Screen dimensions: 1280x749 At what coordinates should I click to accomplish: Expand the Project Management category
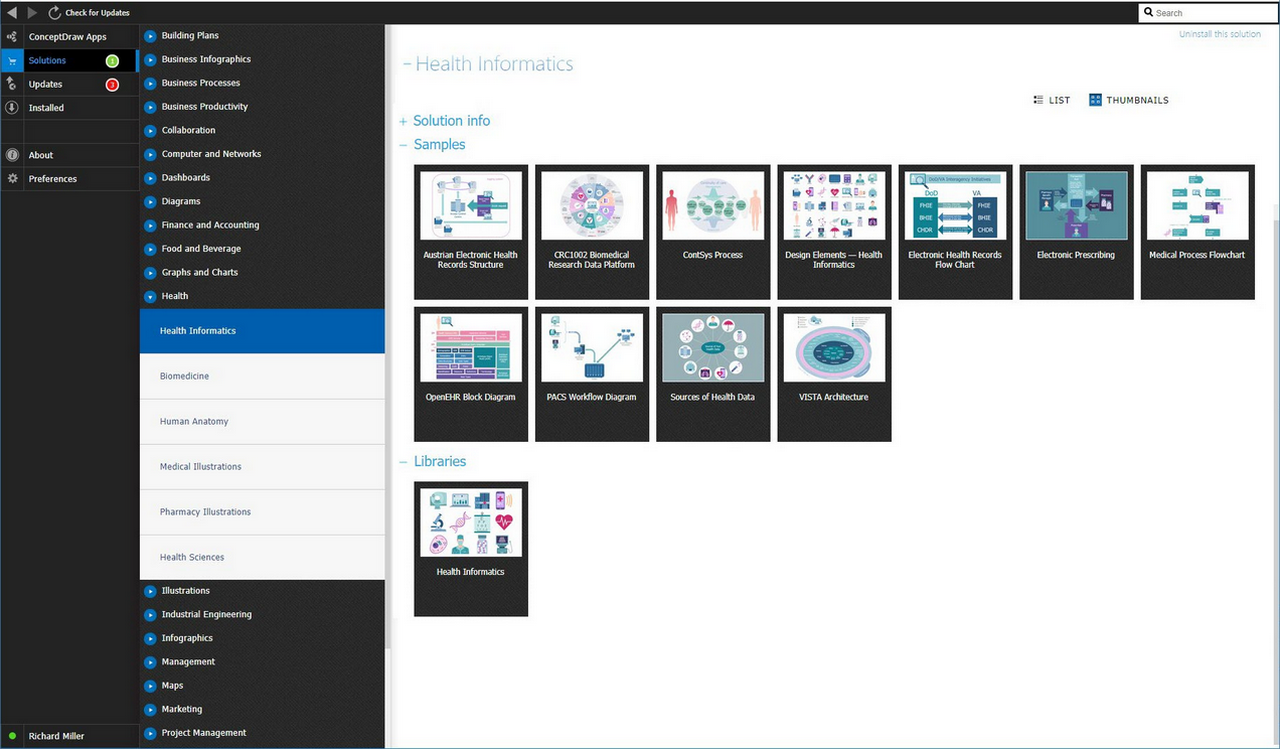coord(150,733)
